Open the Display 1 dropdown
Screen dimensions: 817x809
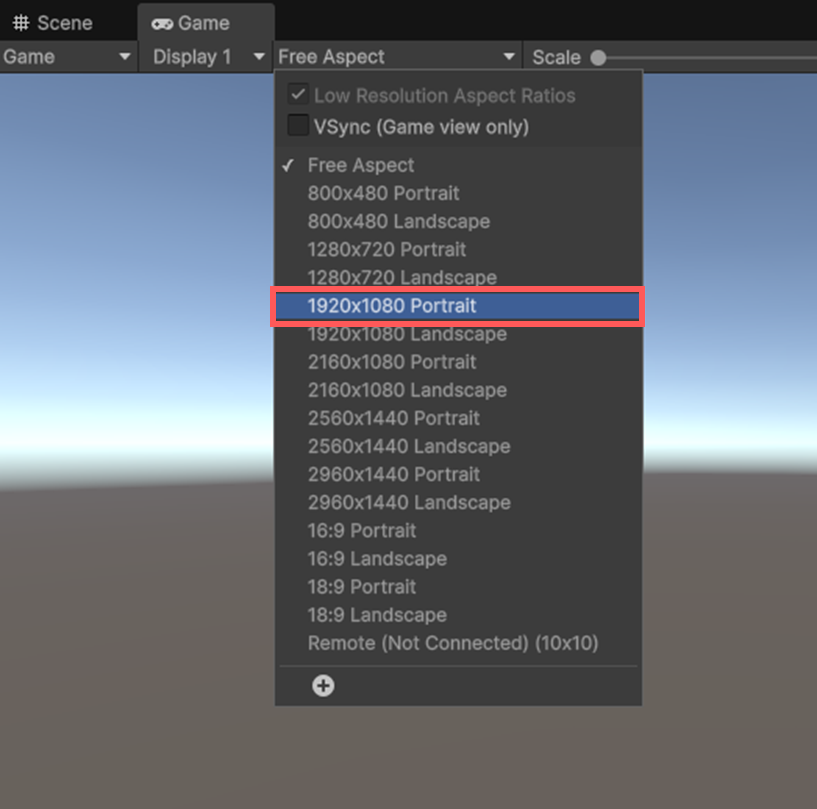209,57
